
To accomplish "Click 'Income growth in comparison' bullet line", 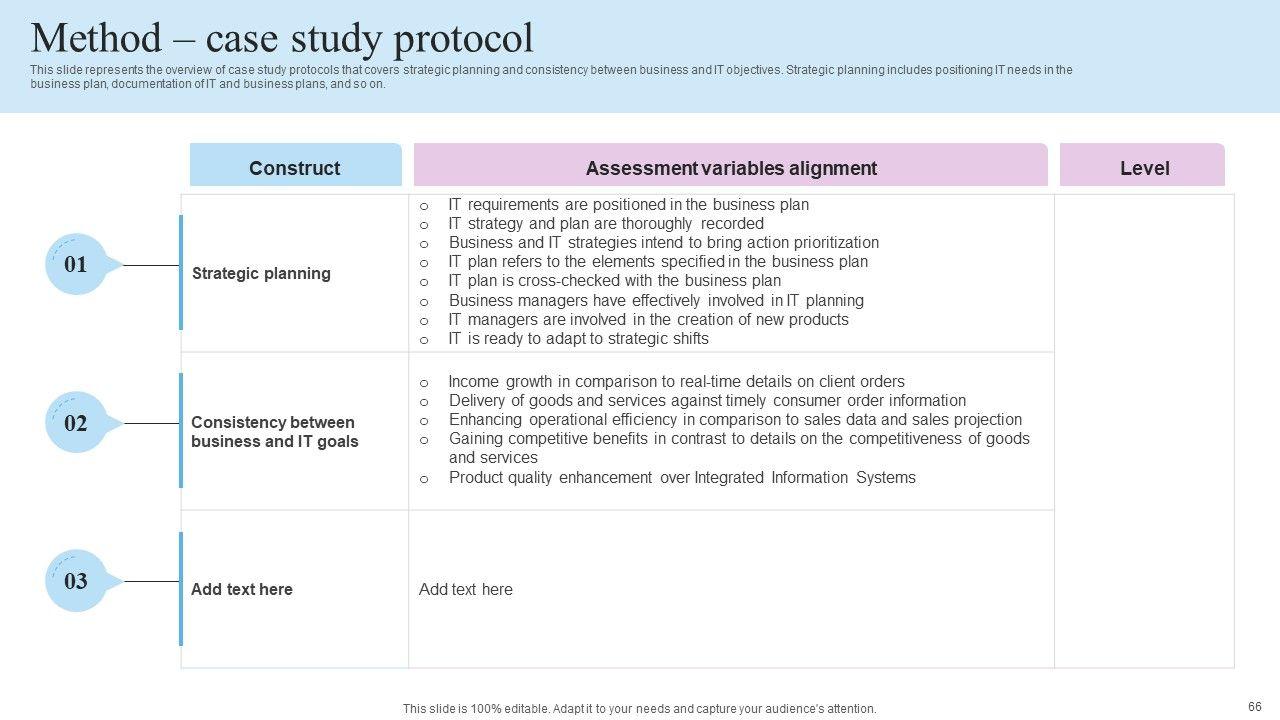I will 676,382.
